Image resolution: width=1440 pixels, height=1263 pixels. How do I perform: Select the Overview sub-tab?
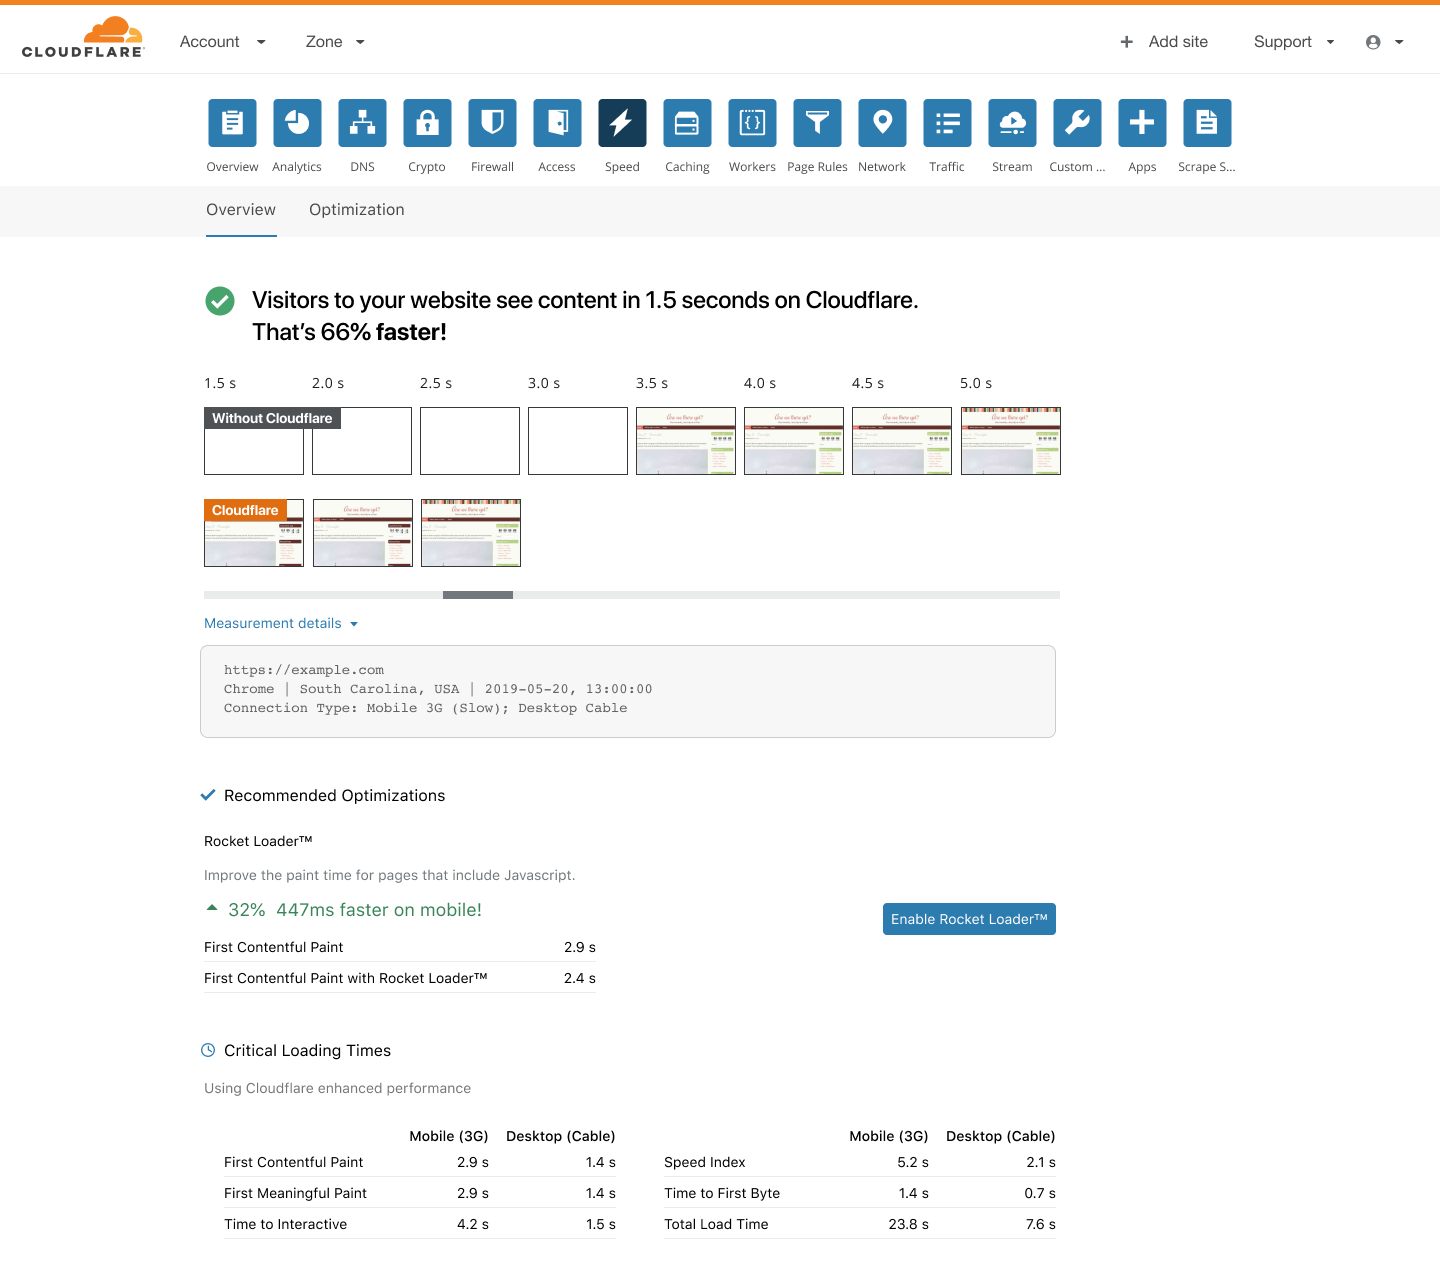pos(241,210)
